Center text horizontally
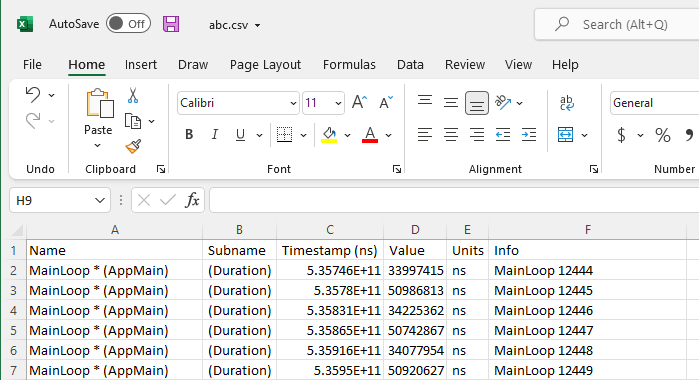Screen dimensions: 699x380 pyautogui.click(x=451, y=134)
